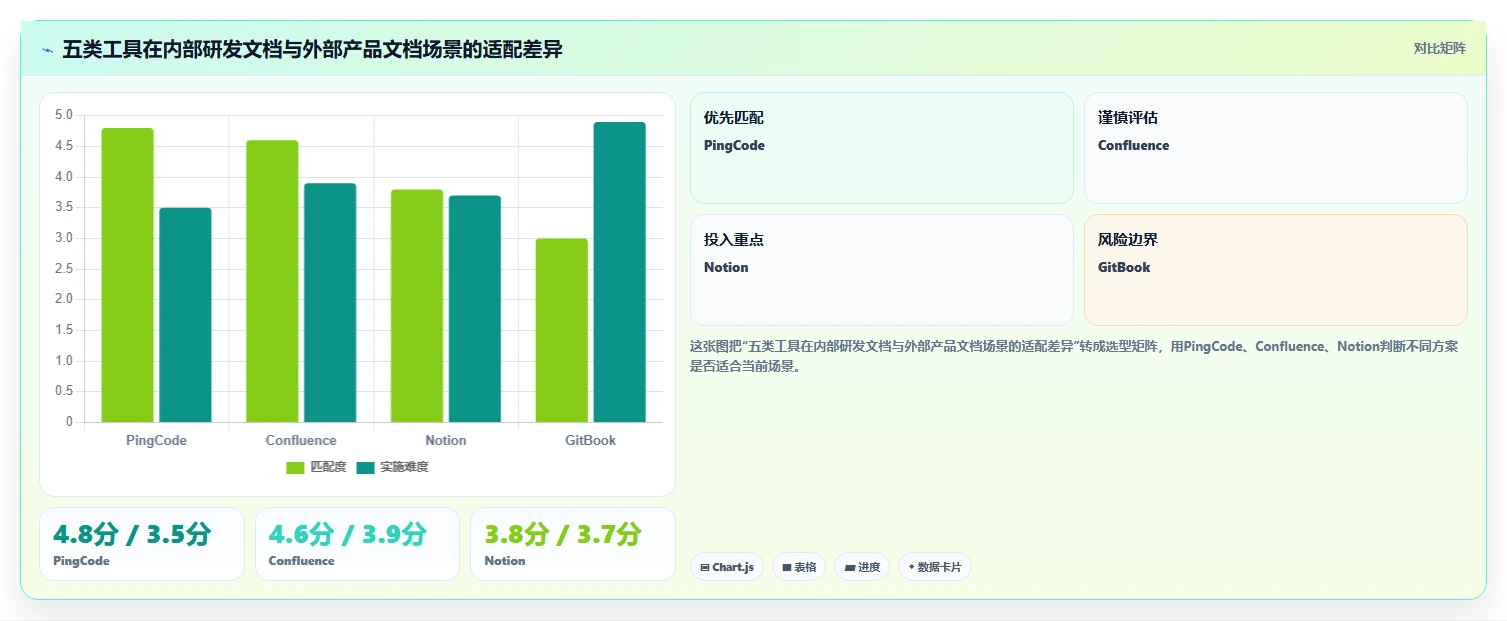Open the 谨慎评估 Confluence card
Image resolution: width=1507 pixels, height=621 pixels.
coord(1276,148)
